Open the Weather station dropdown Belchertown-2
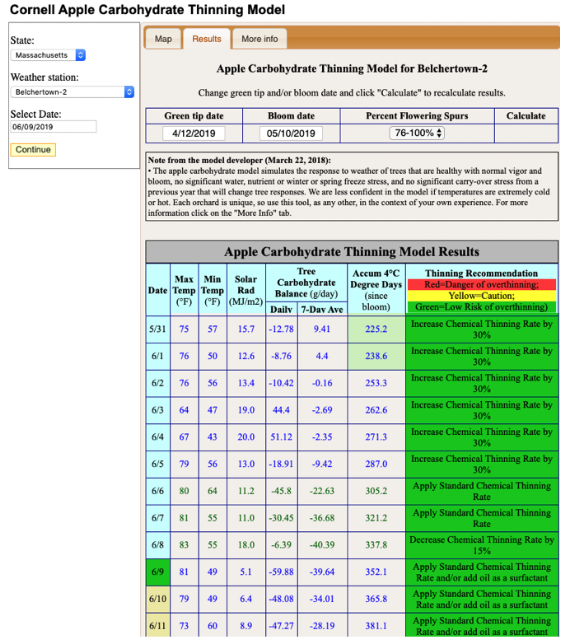Image resolution: width=561 pixels, height=640 pixels. coord(72,92)
